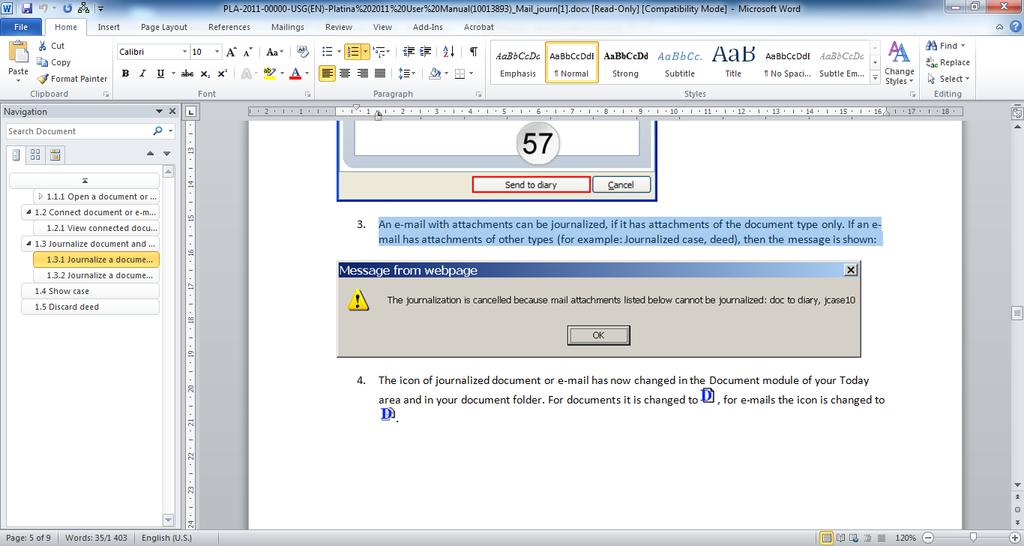The image size is (1024, 546).
Task: Click the Redo icon in Quick Access Toolbar
Action: coord(67,8)
